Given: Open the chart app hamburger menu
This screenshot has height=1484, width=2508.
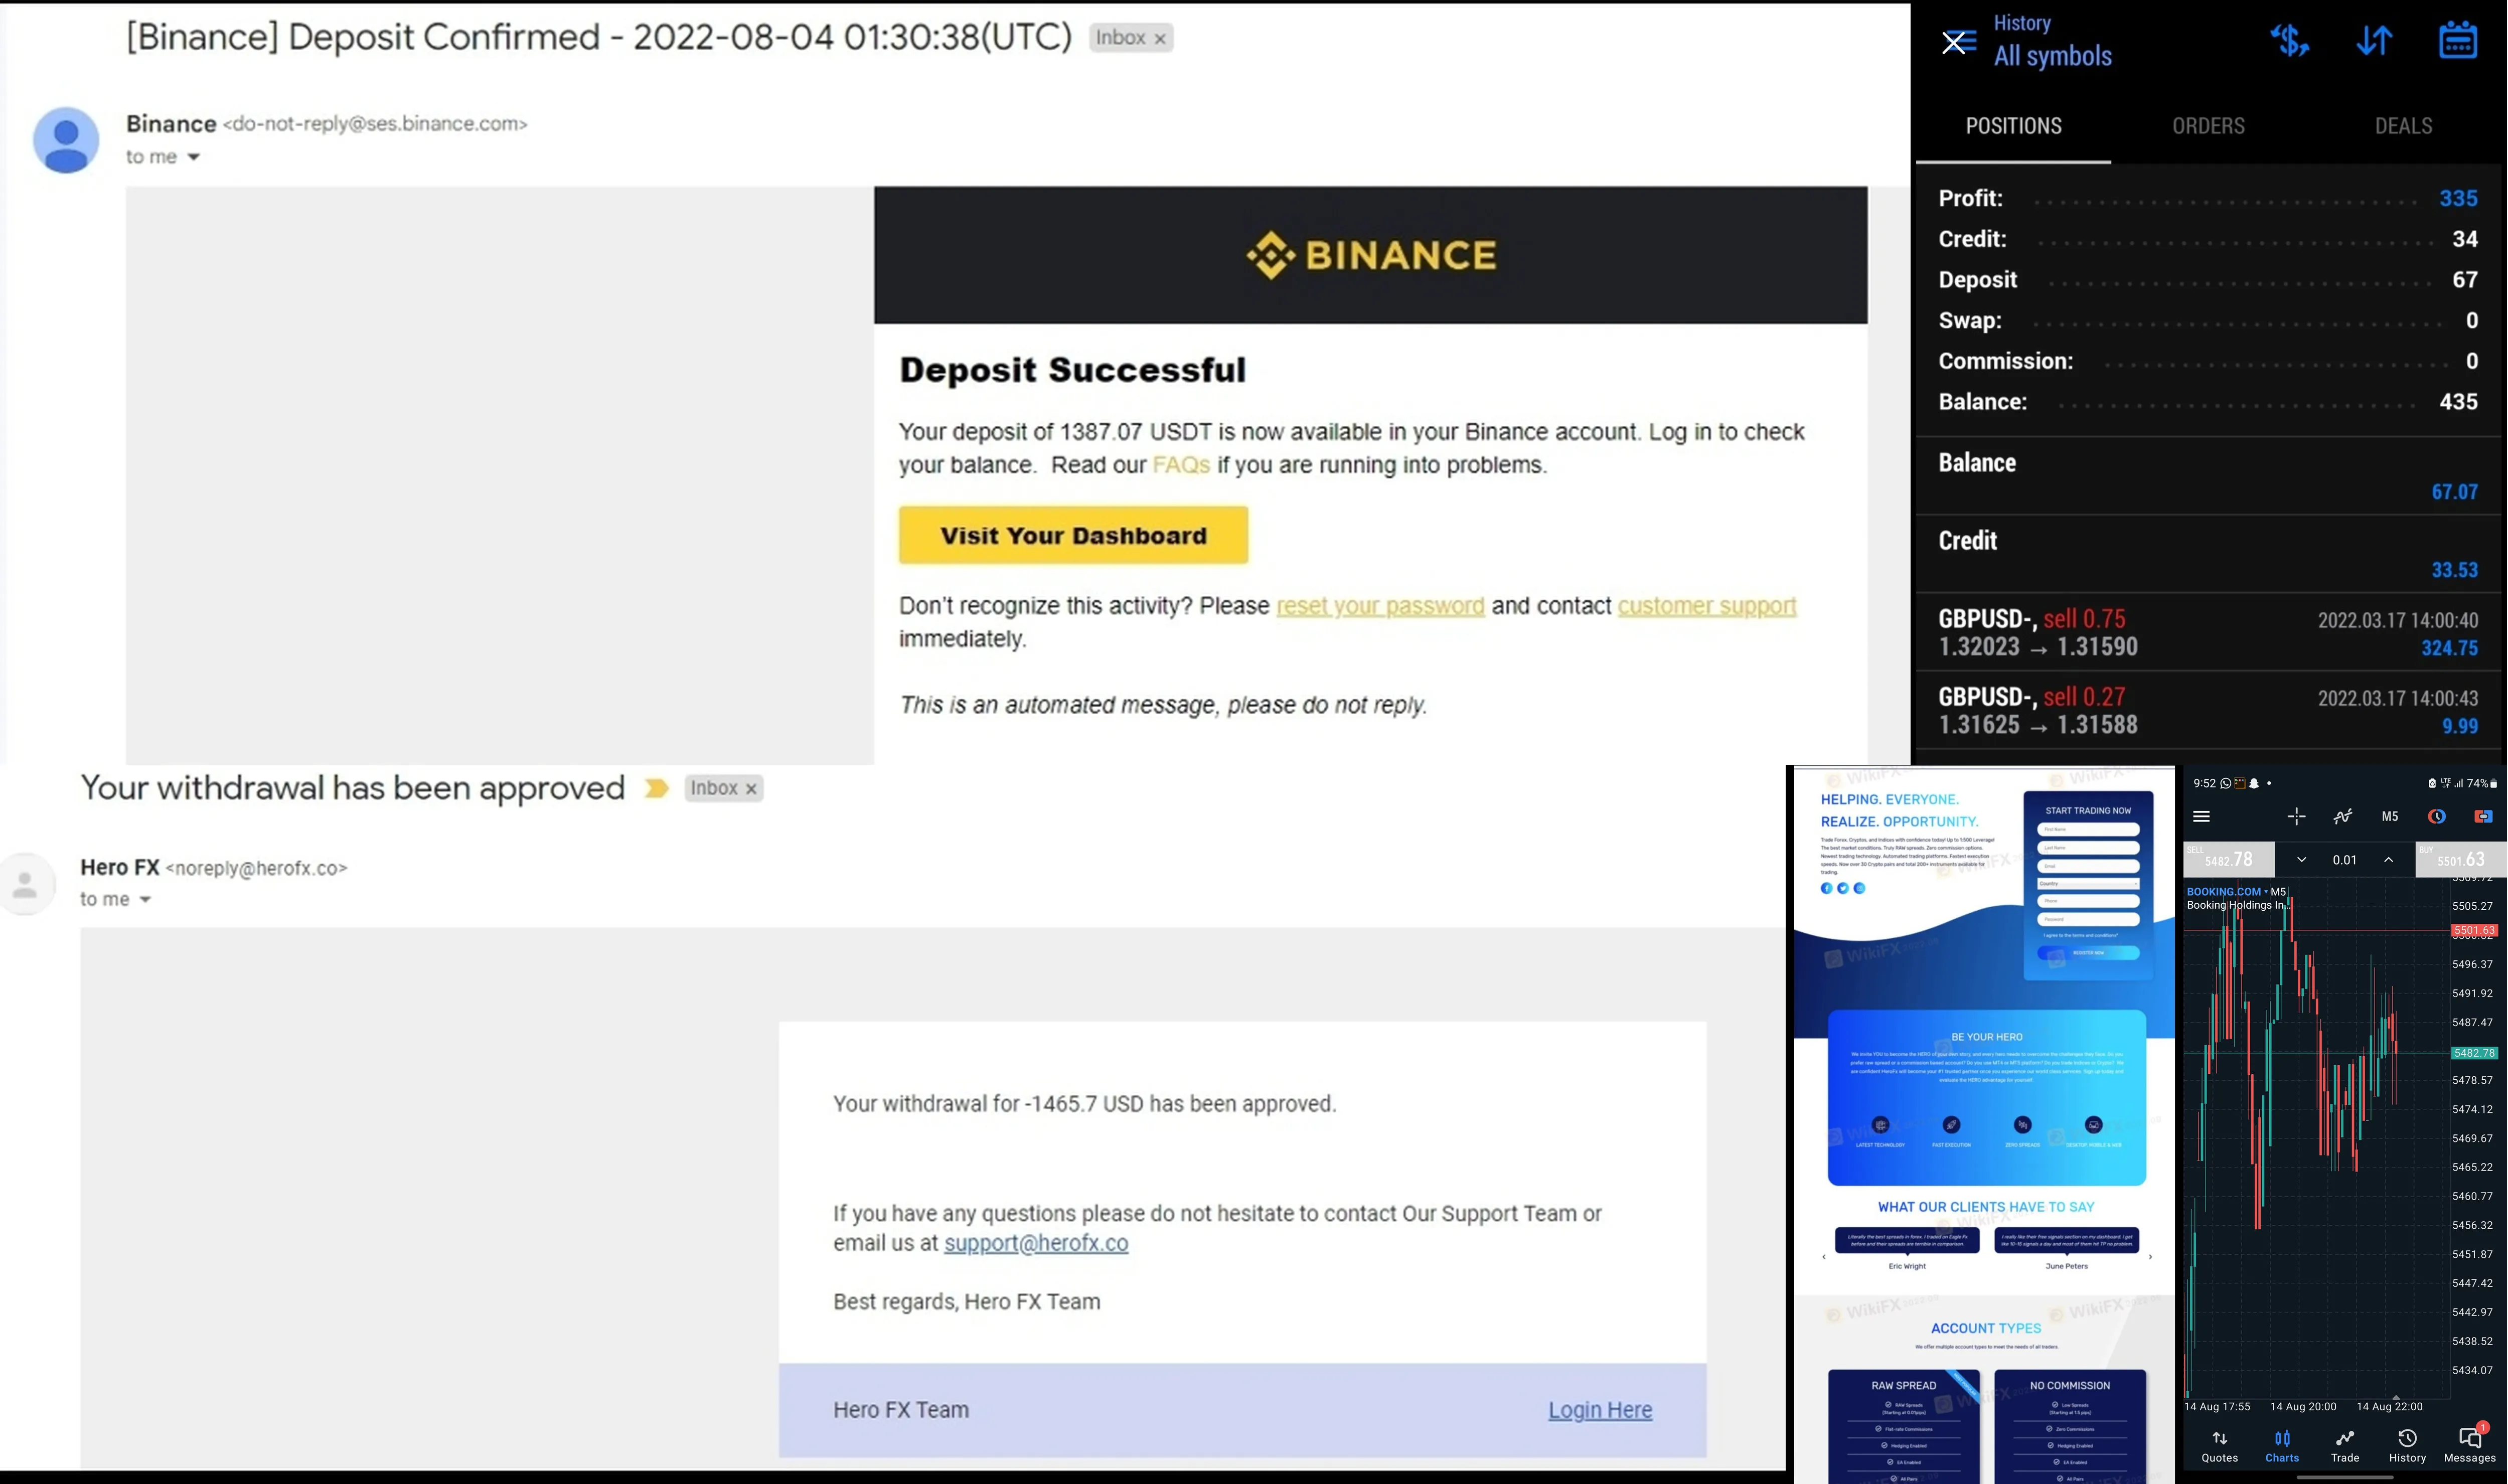Looking at the screenshot, I should click(x=2201, y=816).
